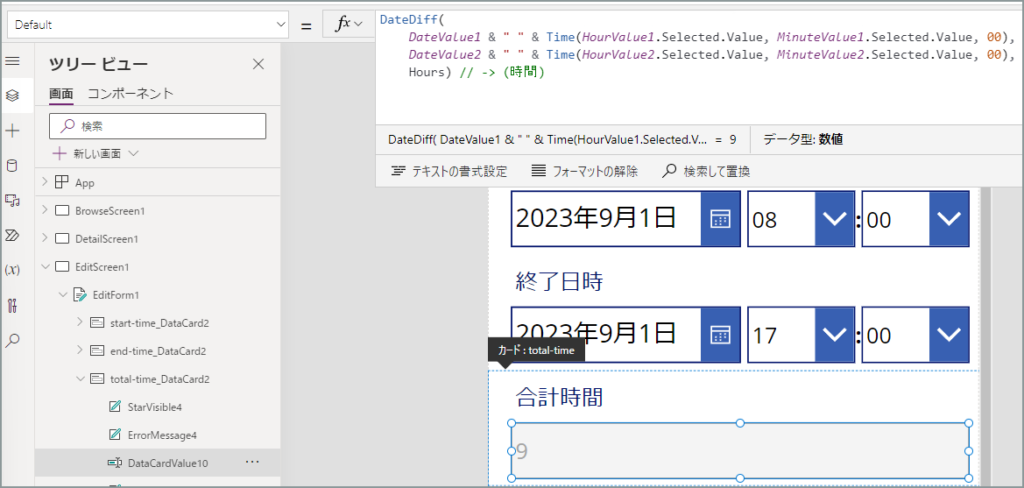Screen dimensions: 1024x488
Task: Open the Data cylinder icon in left rail
Action: [x=12, y=166]
